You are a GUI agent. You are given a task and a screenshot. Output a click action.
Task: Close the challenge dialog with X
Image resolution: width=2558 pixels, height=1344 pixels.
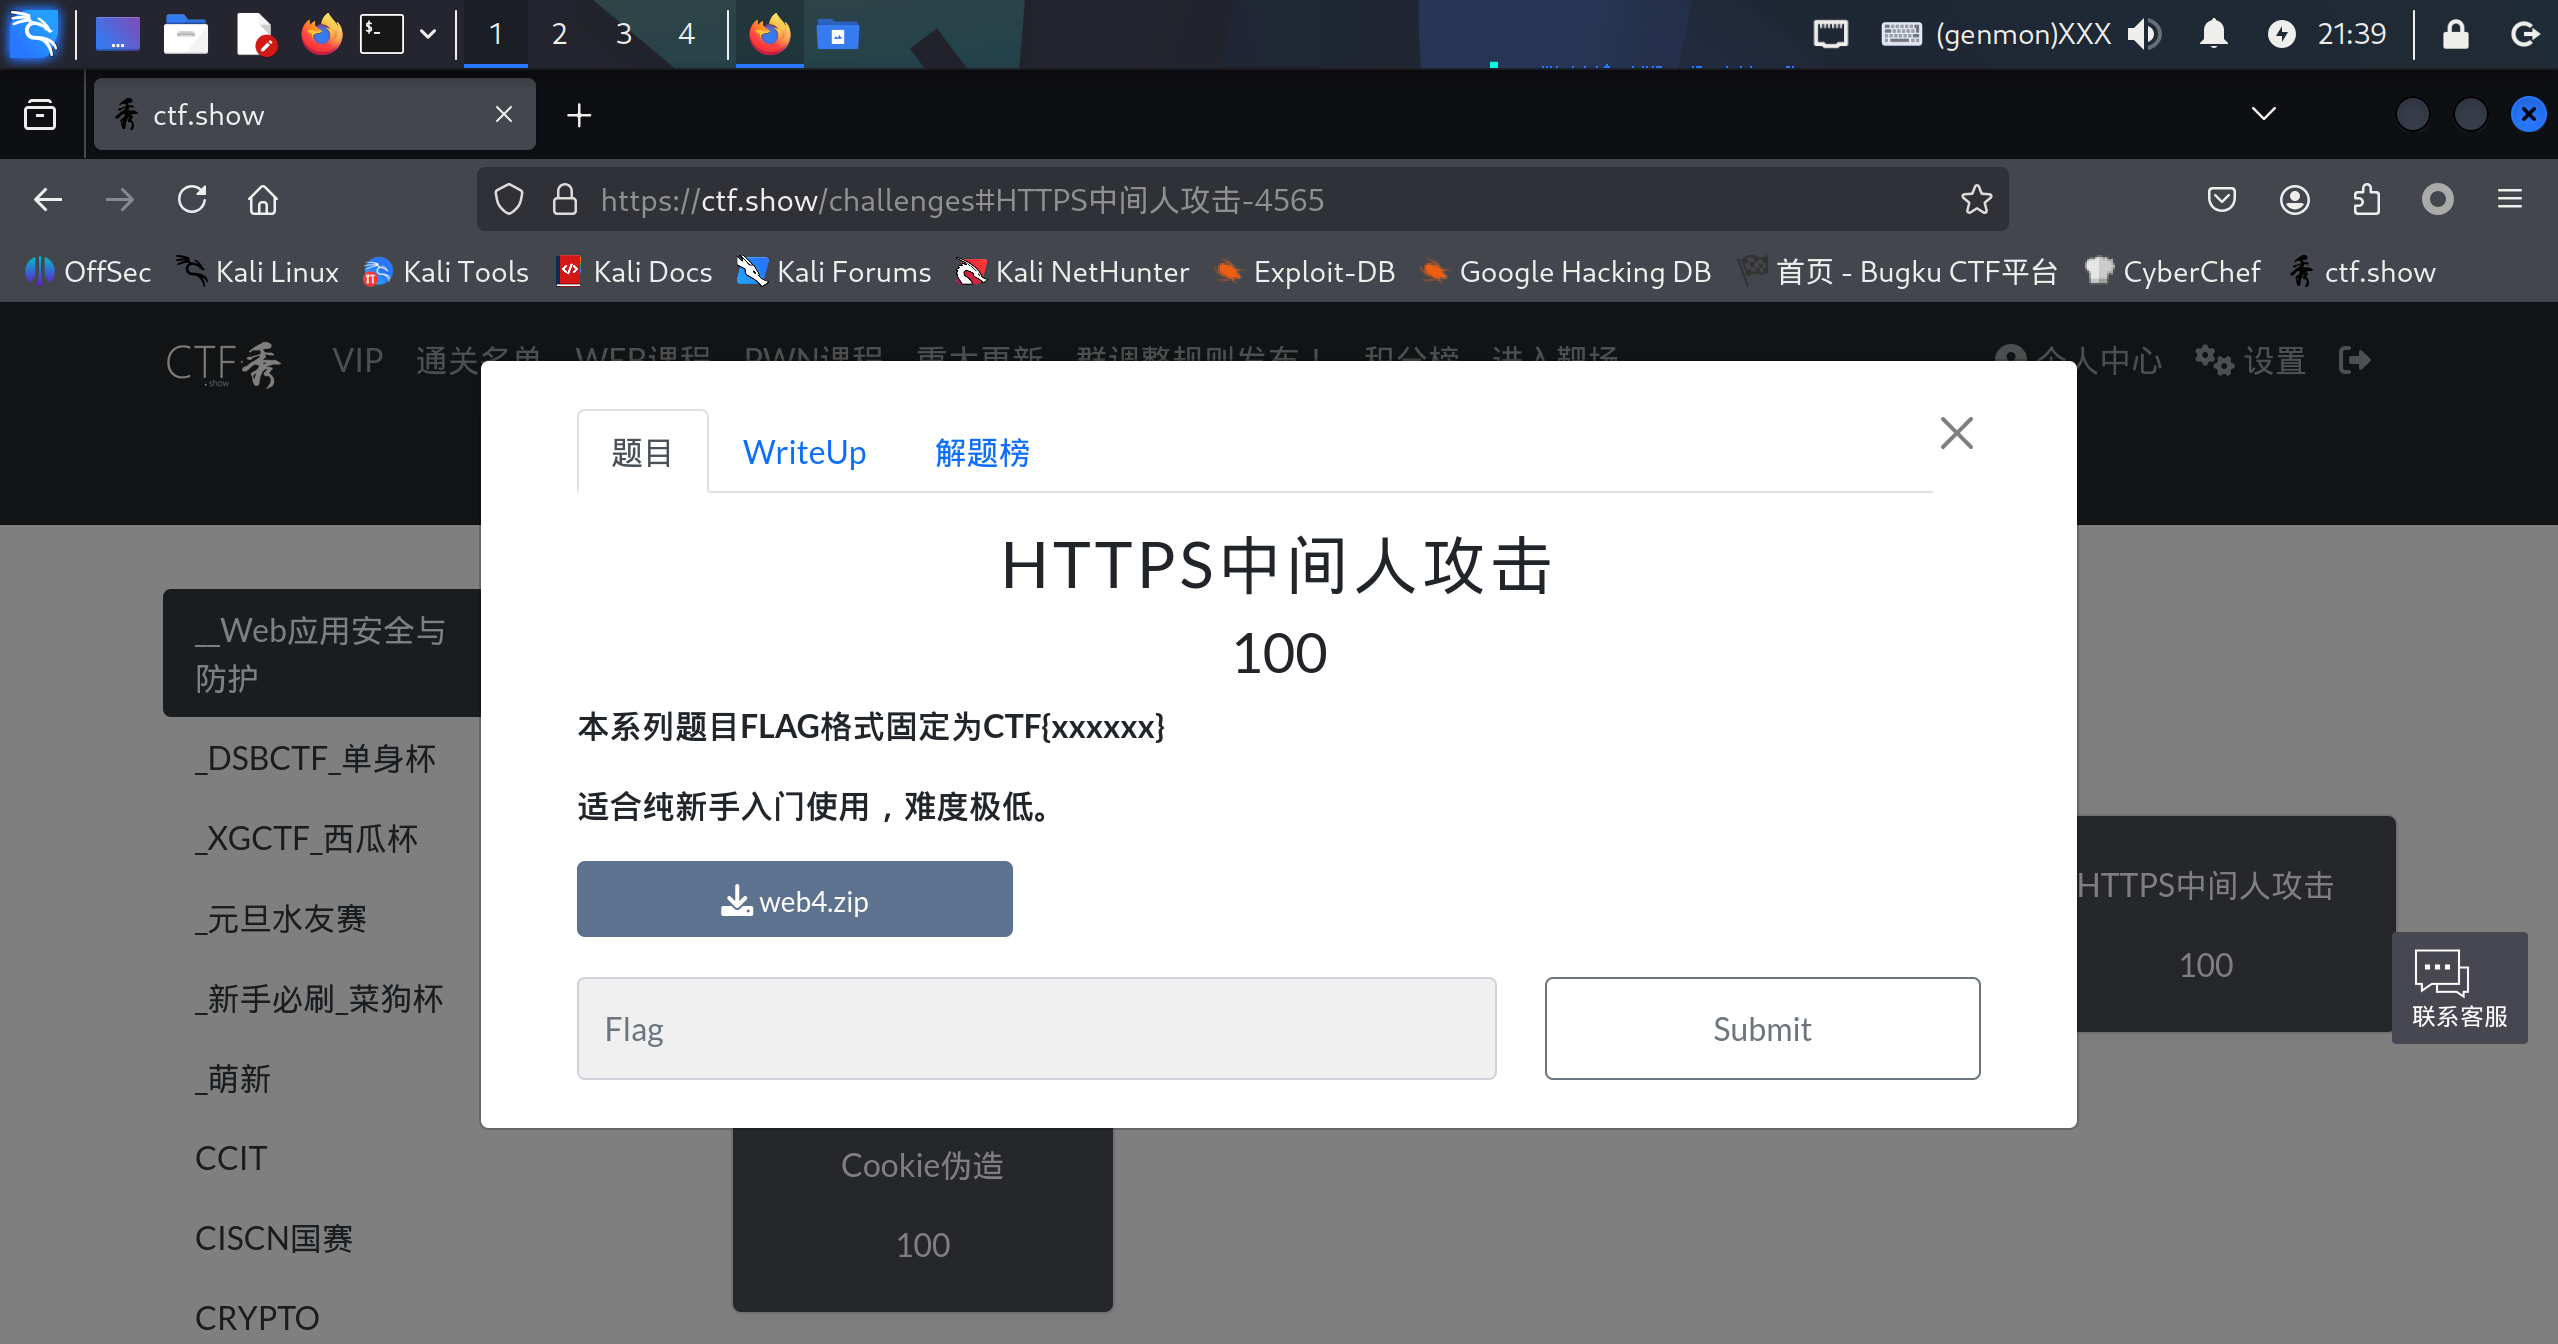pos(1956,433)
